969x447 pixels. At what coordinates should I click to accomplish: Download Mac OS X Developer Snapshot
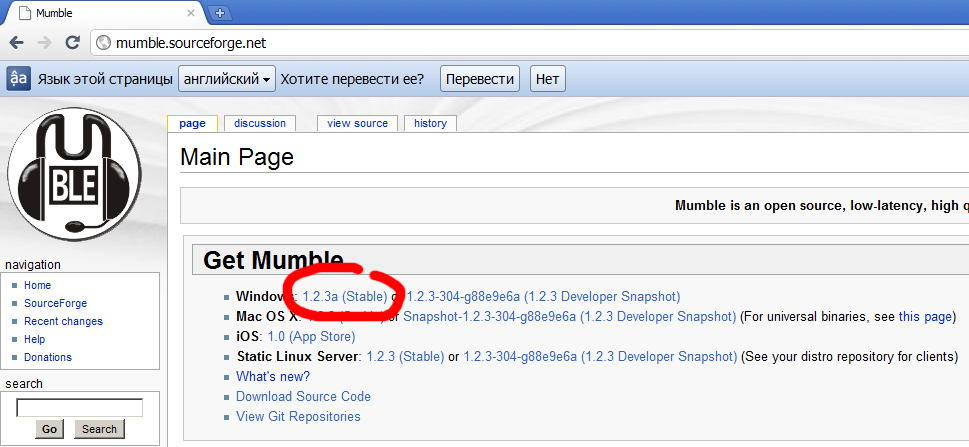569,317
